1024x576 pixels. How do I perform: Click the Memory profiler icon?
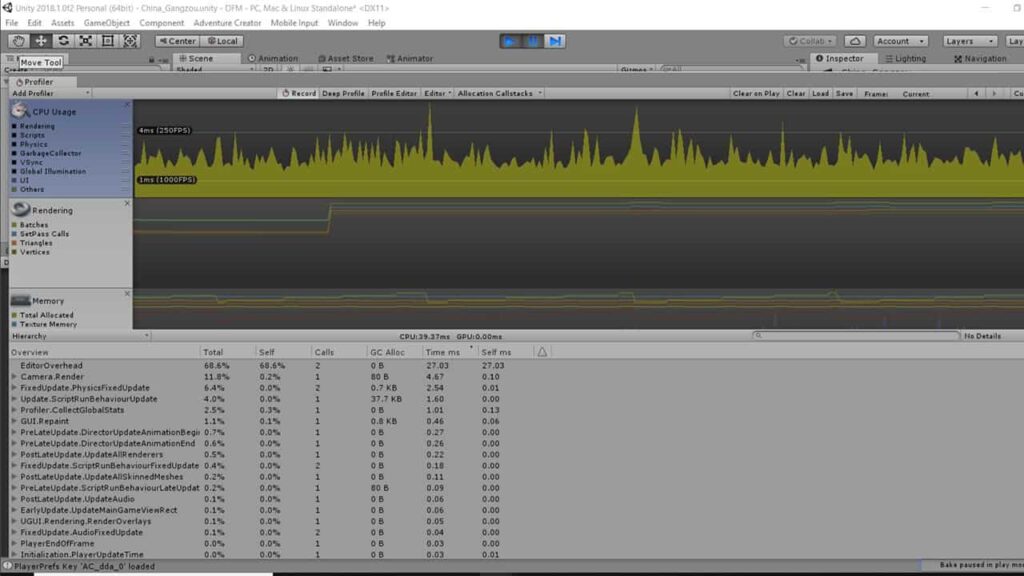tap(20, 300)
